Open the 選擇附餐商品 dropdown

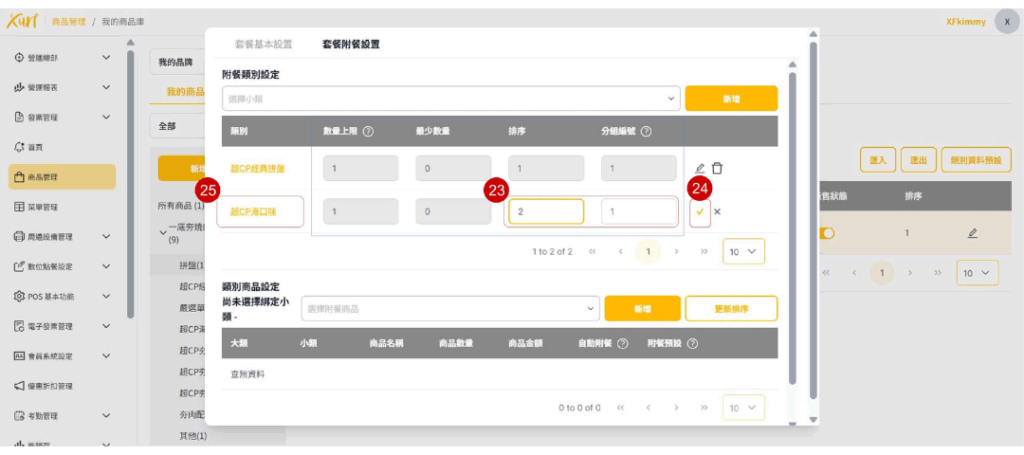click(x=450, y=309)
